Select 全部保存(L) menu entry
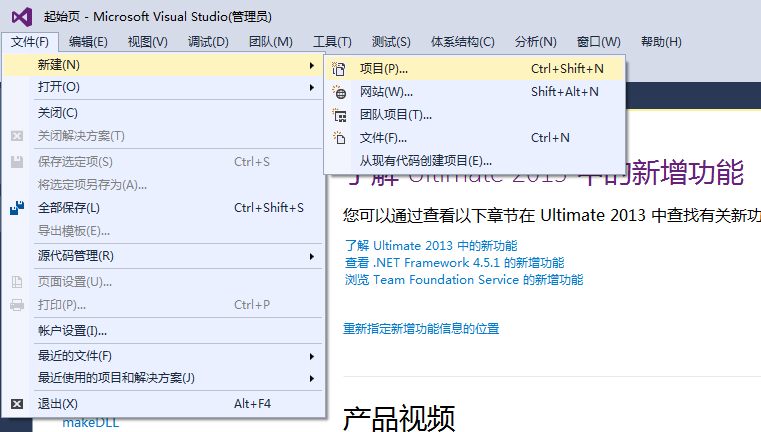761x432 pixels. click(163, 208)
